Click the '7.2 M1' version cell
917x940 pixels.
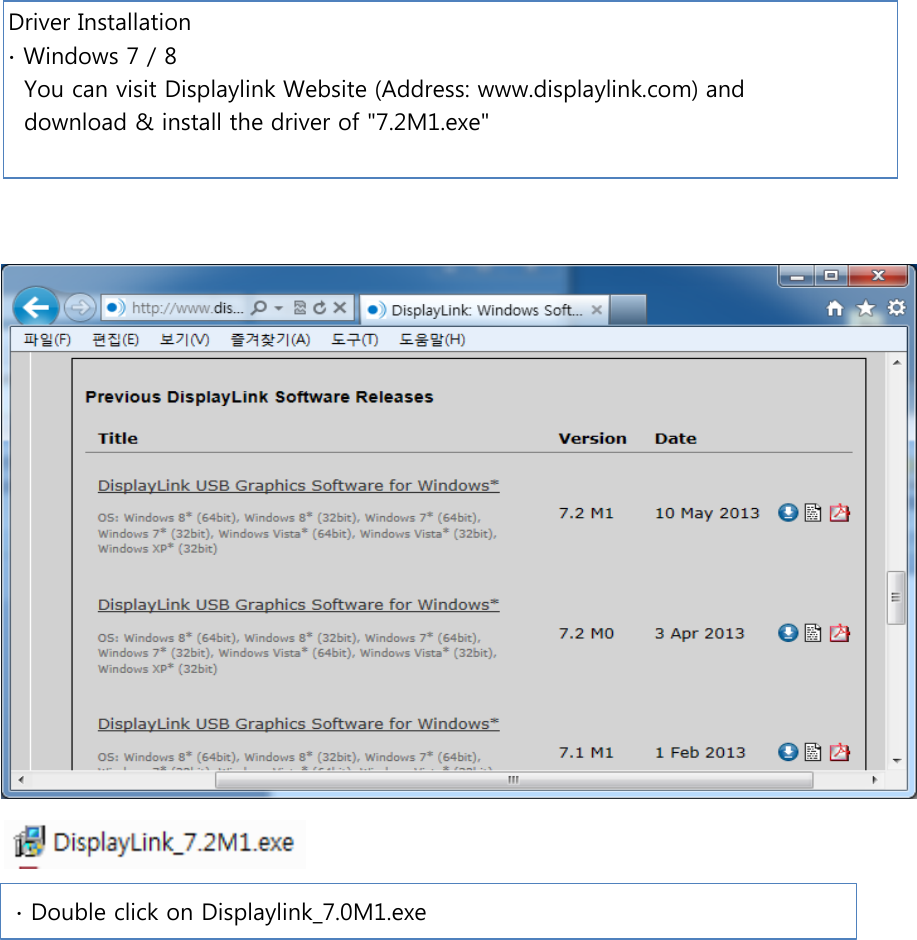point(586,513)
